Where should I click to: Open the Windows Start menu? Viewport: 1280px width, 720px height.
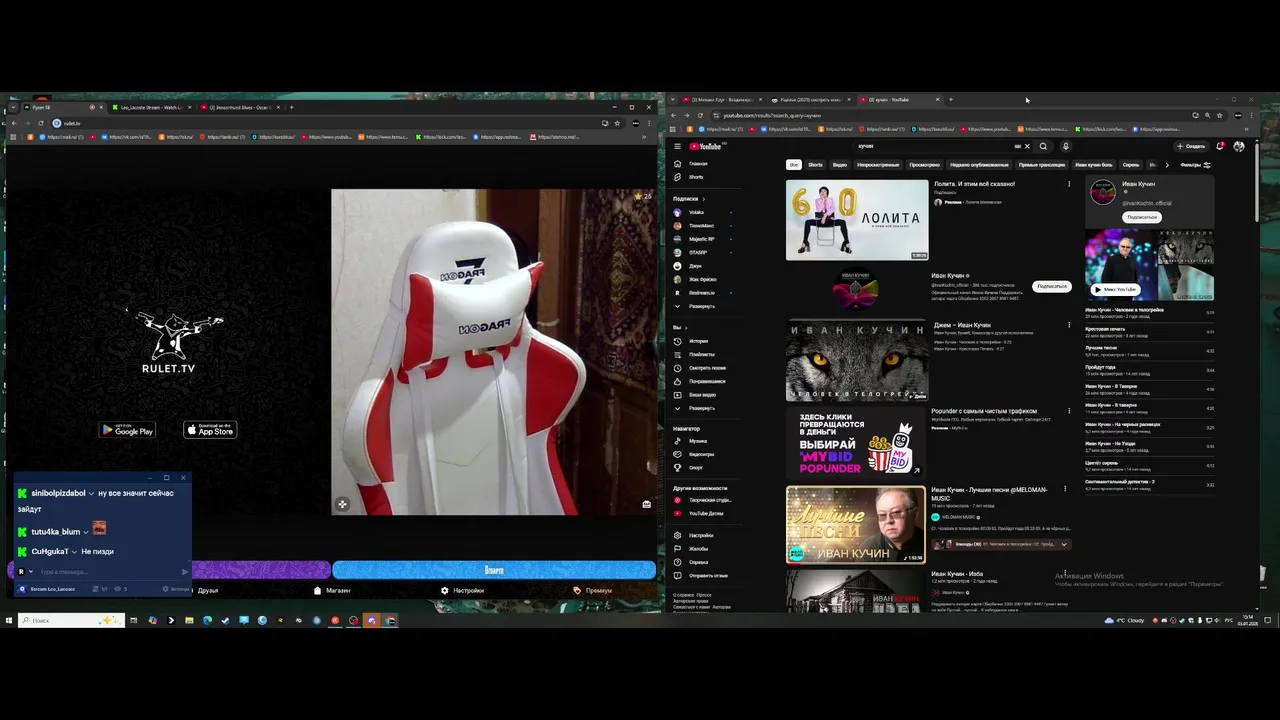tap(8, 621)
